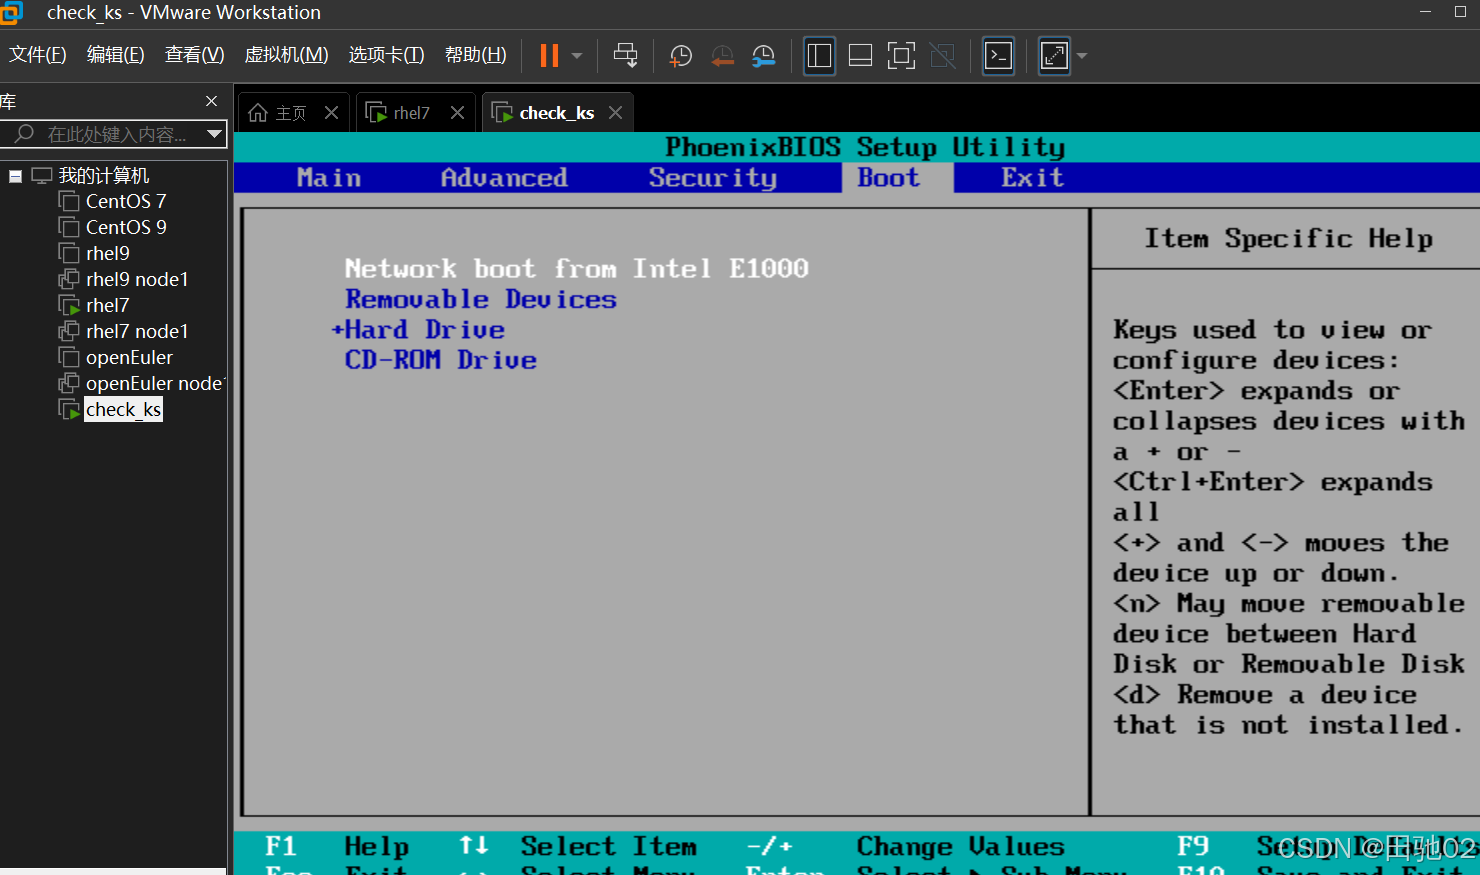1480x875 pixels.
Task: Toggle the library sidebar view icon
Action: (x=819, y=56)
